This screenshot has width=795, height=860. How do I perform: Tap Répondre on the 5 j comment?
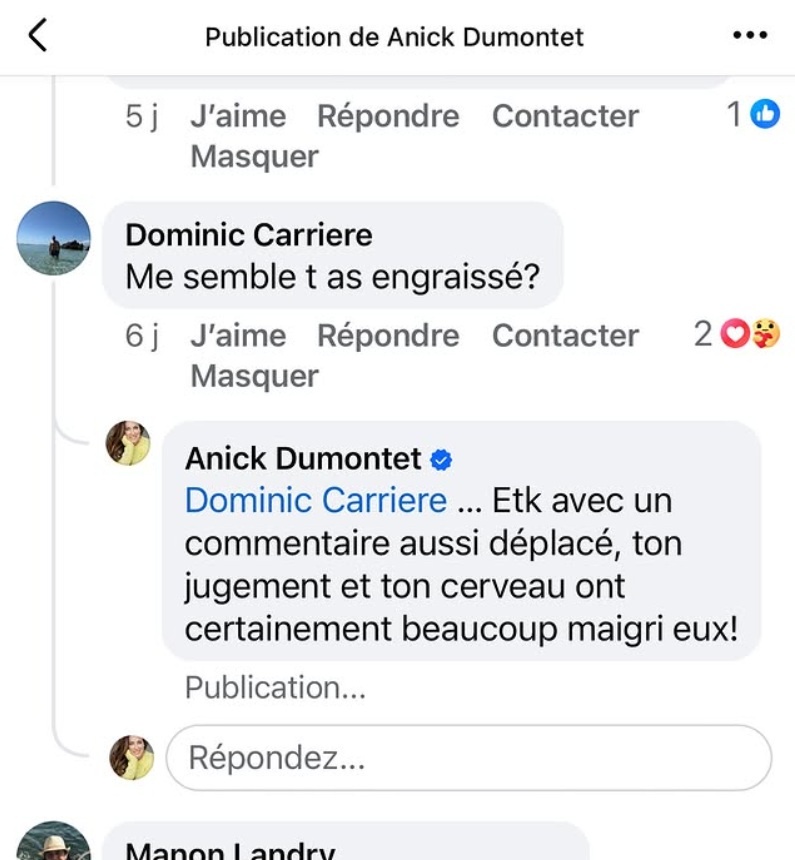click(388, 116)
